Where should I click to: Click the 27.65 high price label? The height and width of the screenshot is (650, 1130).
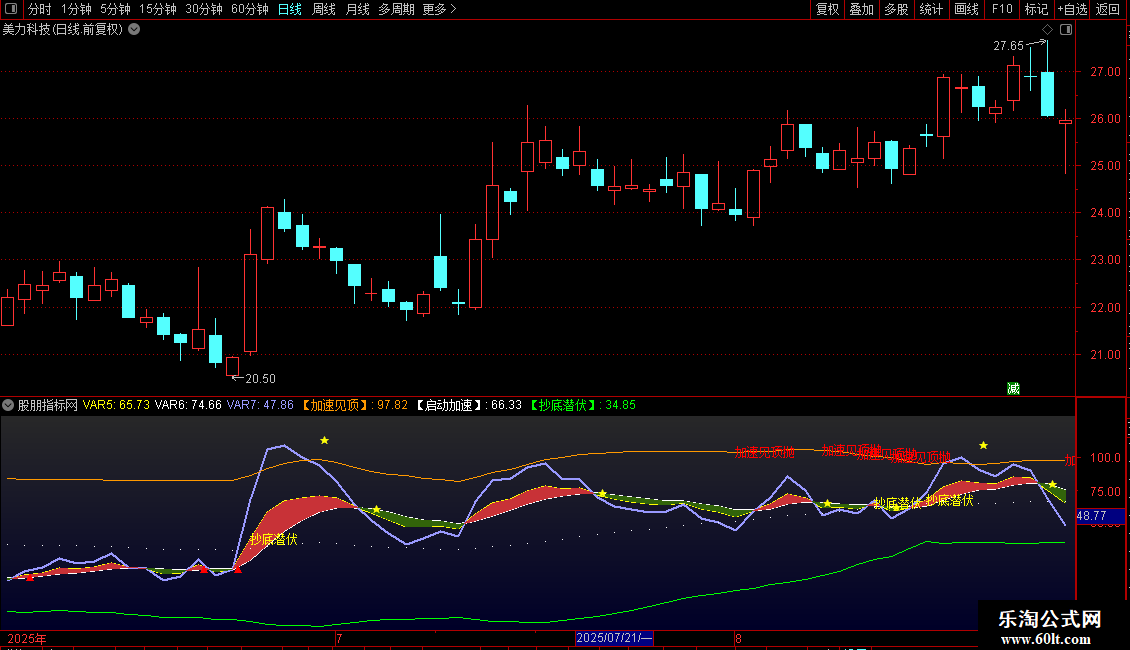[x=1008, y=46]
